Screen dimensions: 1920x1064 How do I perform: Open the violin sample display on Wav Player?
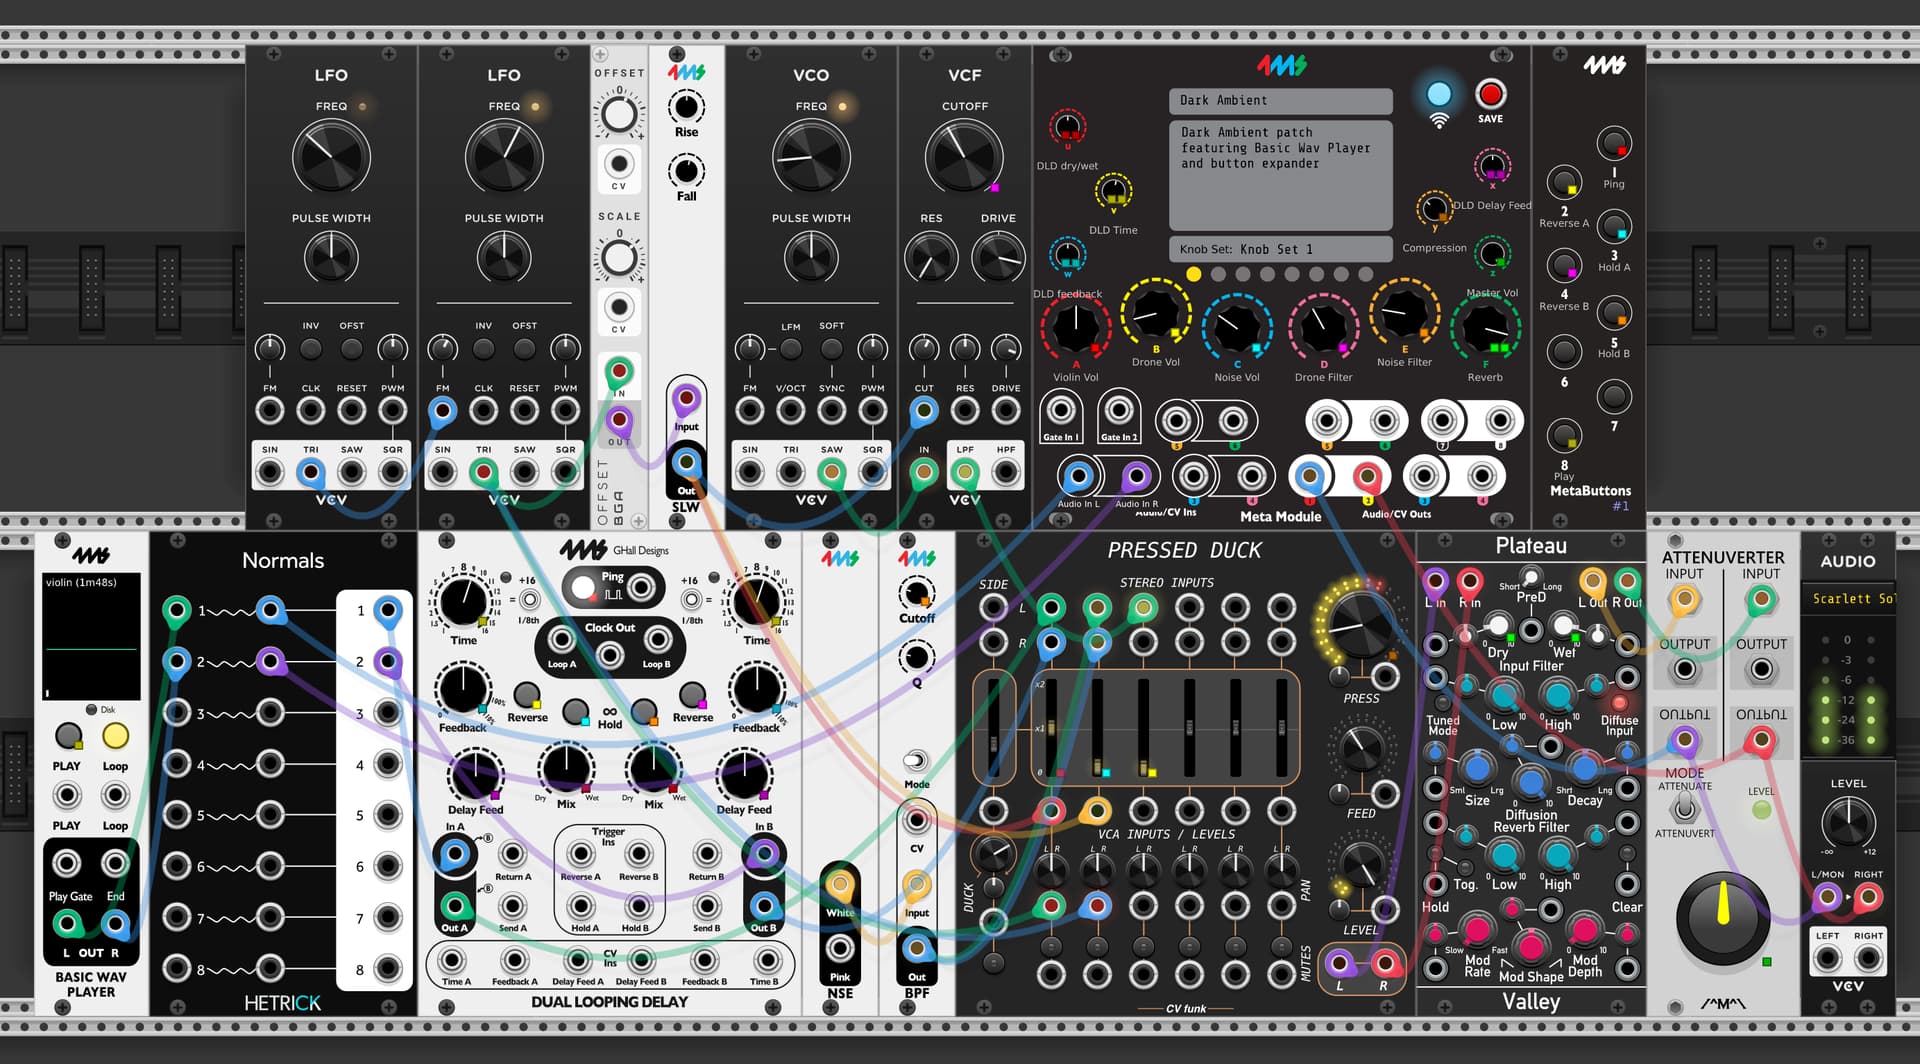click(91, 637)
